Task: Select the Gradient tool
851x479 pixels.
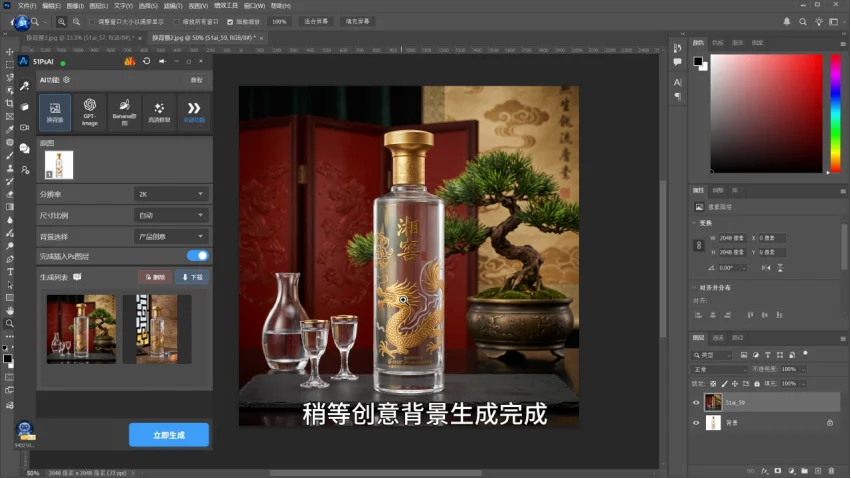Action: tap(9, 207)
